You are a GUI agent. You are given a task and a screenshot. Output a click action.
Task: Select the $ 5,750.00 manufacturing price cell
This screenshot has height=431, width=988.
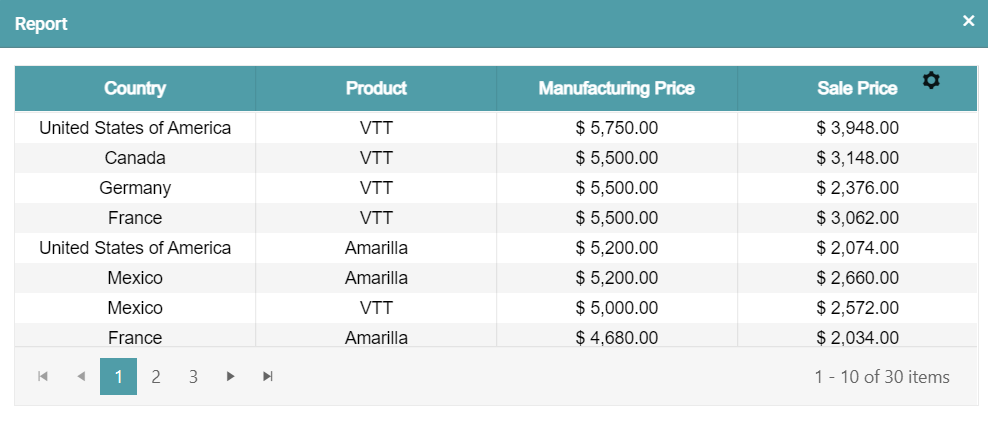(617, 128)
